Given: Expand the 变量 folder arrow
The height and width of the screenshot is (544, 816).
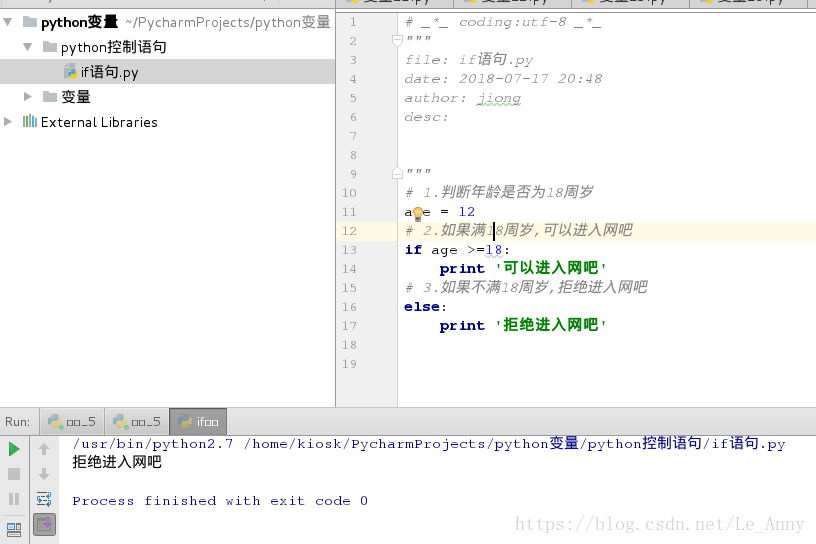Looking at the screenshot, I should point(28,96).
